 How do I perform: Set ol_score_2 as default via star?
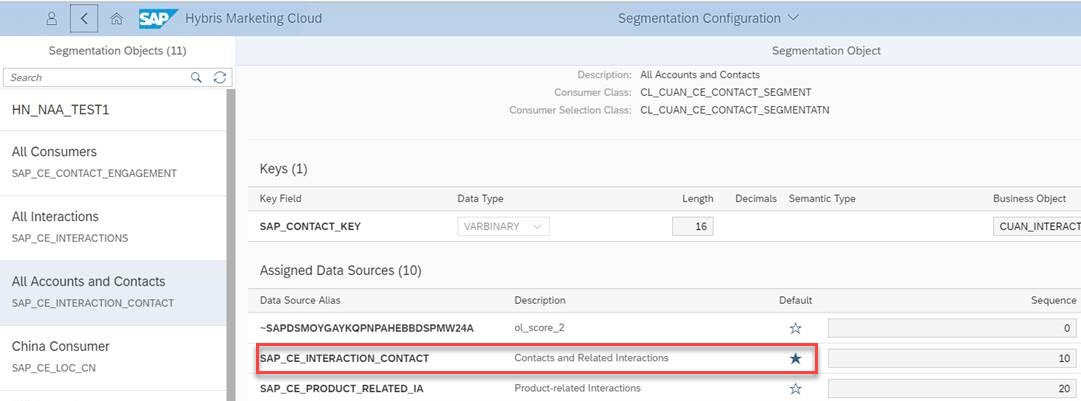coord(795,328)
